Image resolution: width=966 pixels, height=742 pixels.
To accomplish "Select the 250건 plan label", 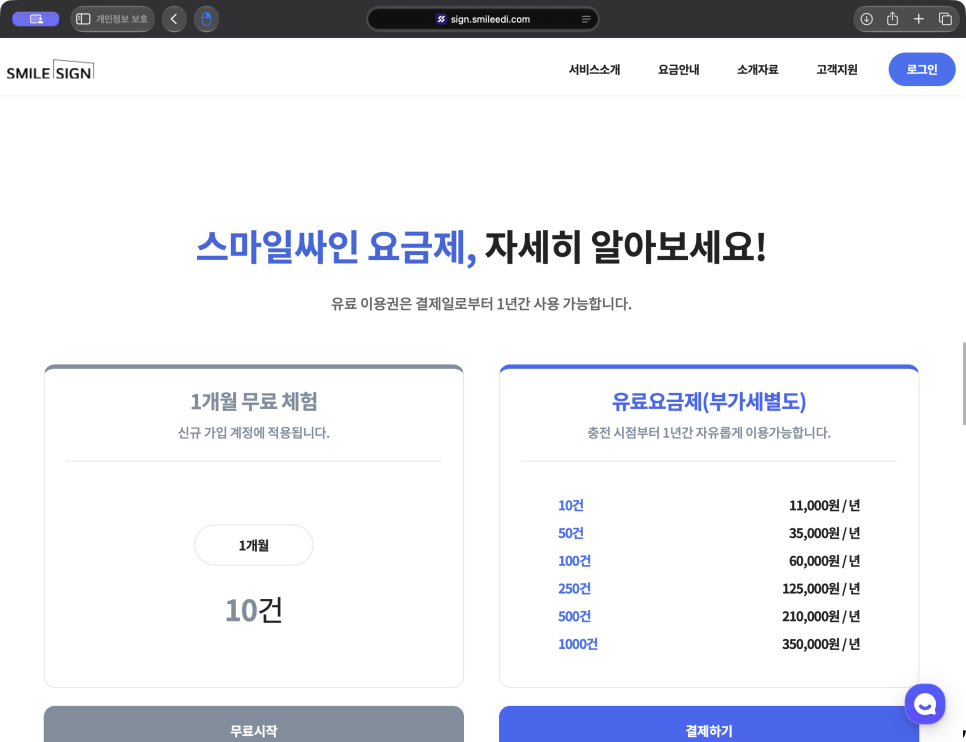I will coord(574,589).
